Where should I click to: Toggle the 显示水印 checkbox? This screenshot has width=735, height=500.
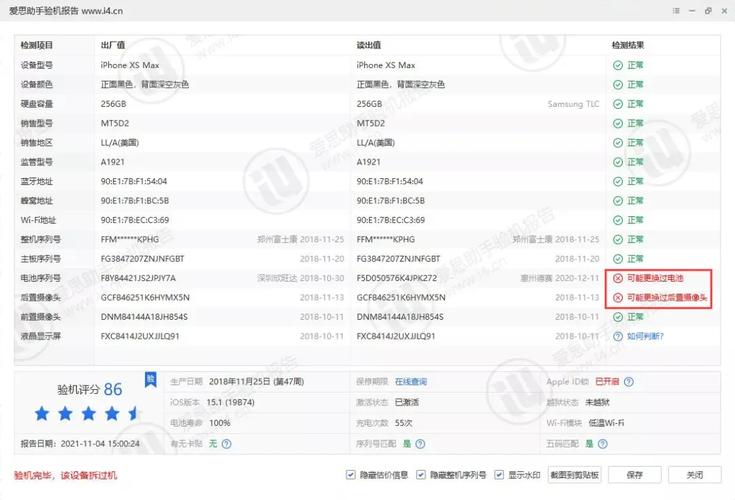(x=499, y=475)
